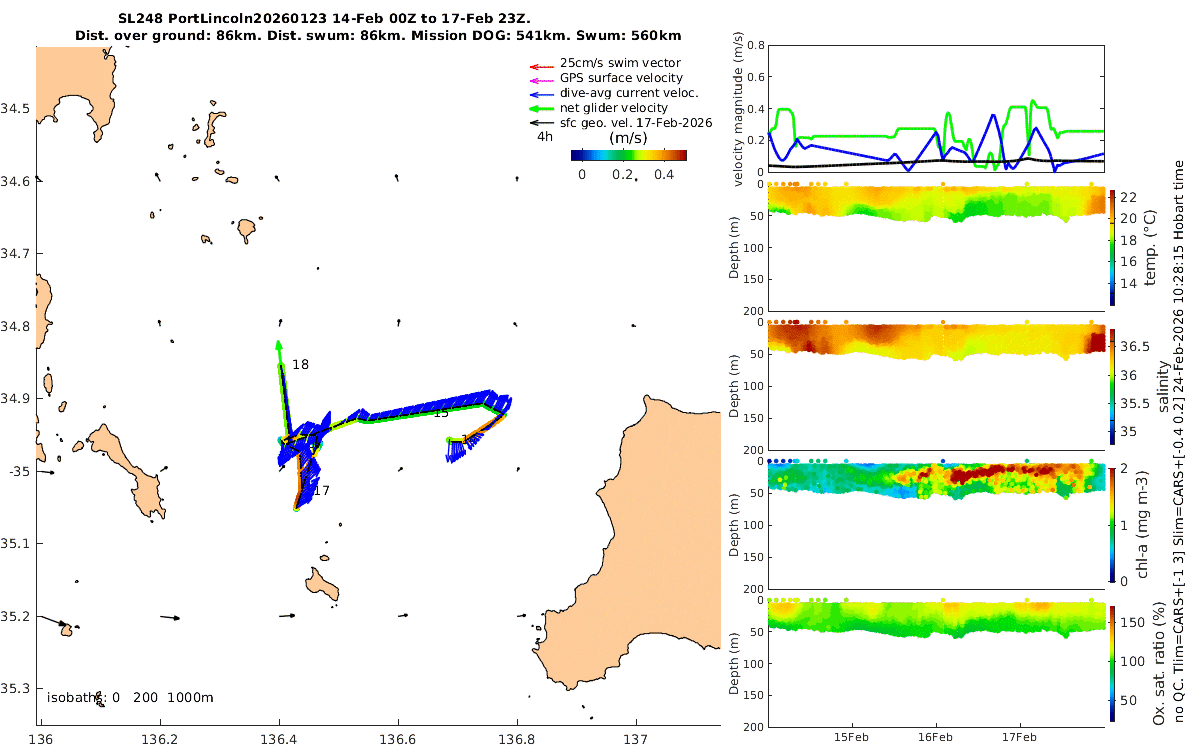Click the green net glider velocity arrow symbol
The height and width of the screenshot is (750, 1200).
coord(541,108)
